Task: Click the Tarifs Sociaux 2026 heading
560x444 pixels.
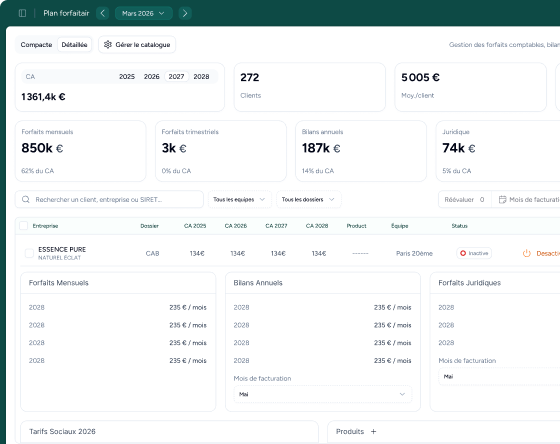Action: coord(62,431)
